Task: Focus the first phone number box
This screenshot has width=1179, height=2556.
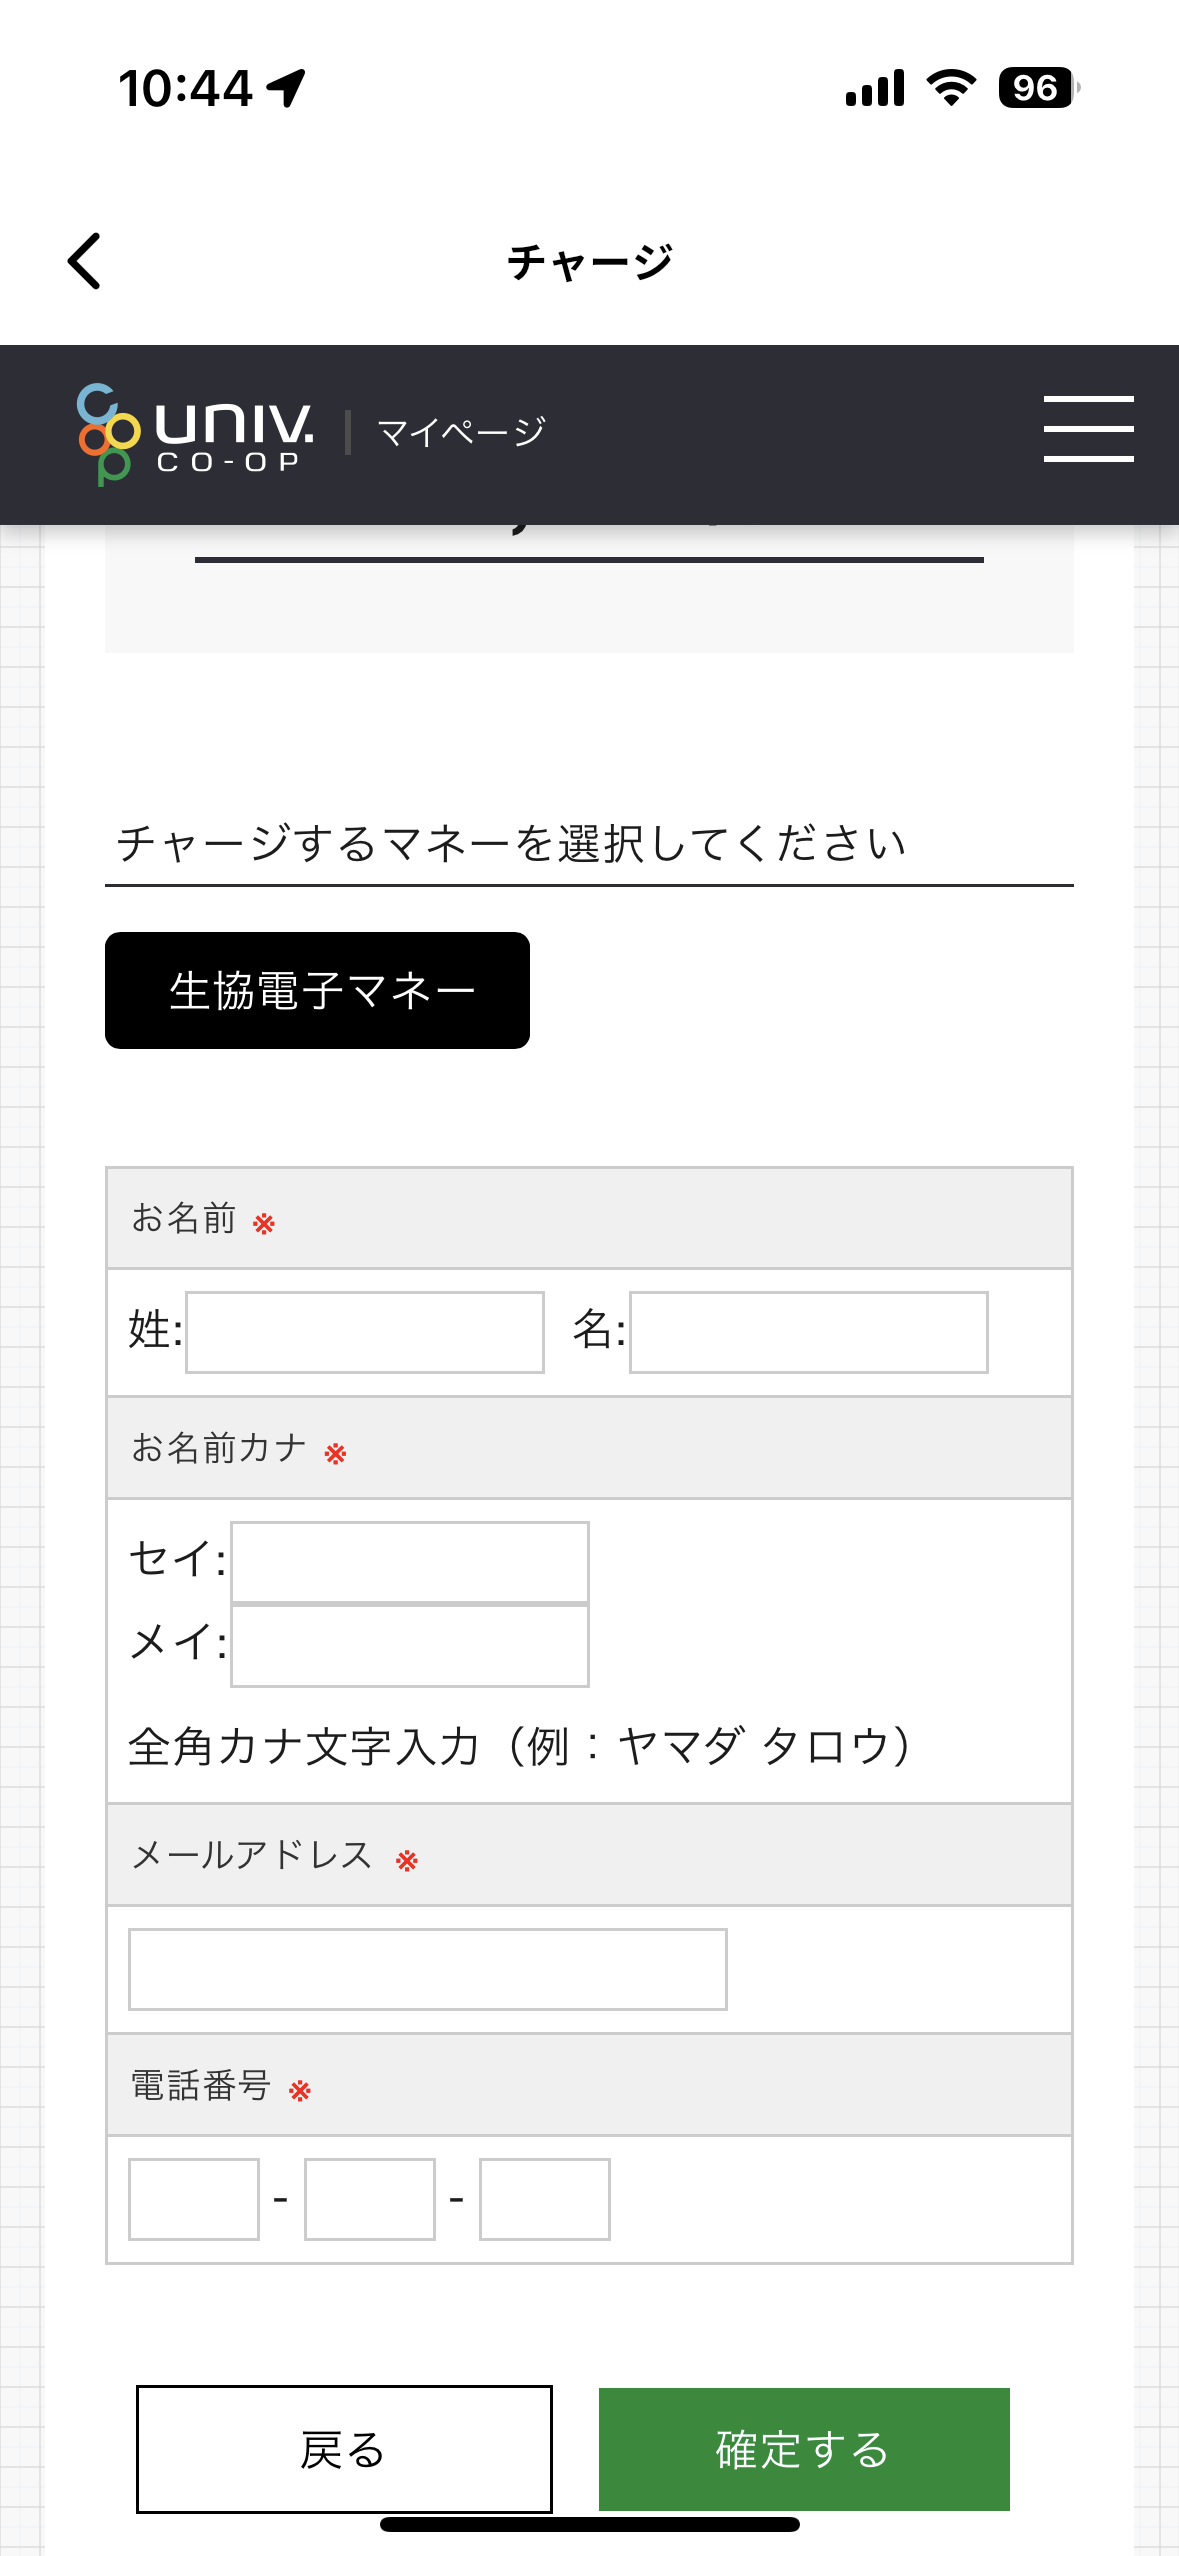Action: (x=194, y=2199)
